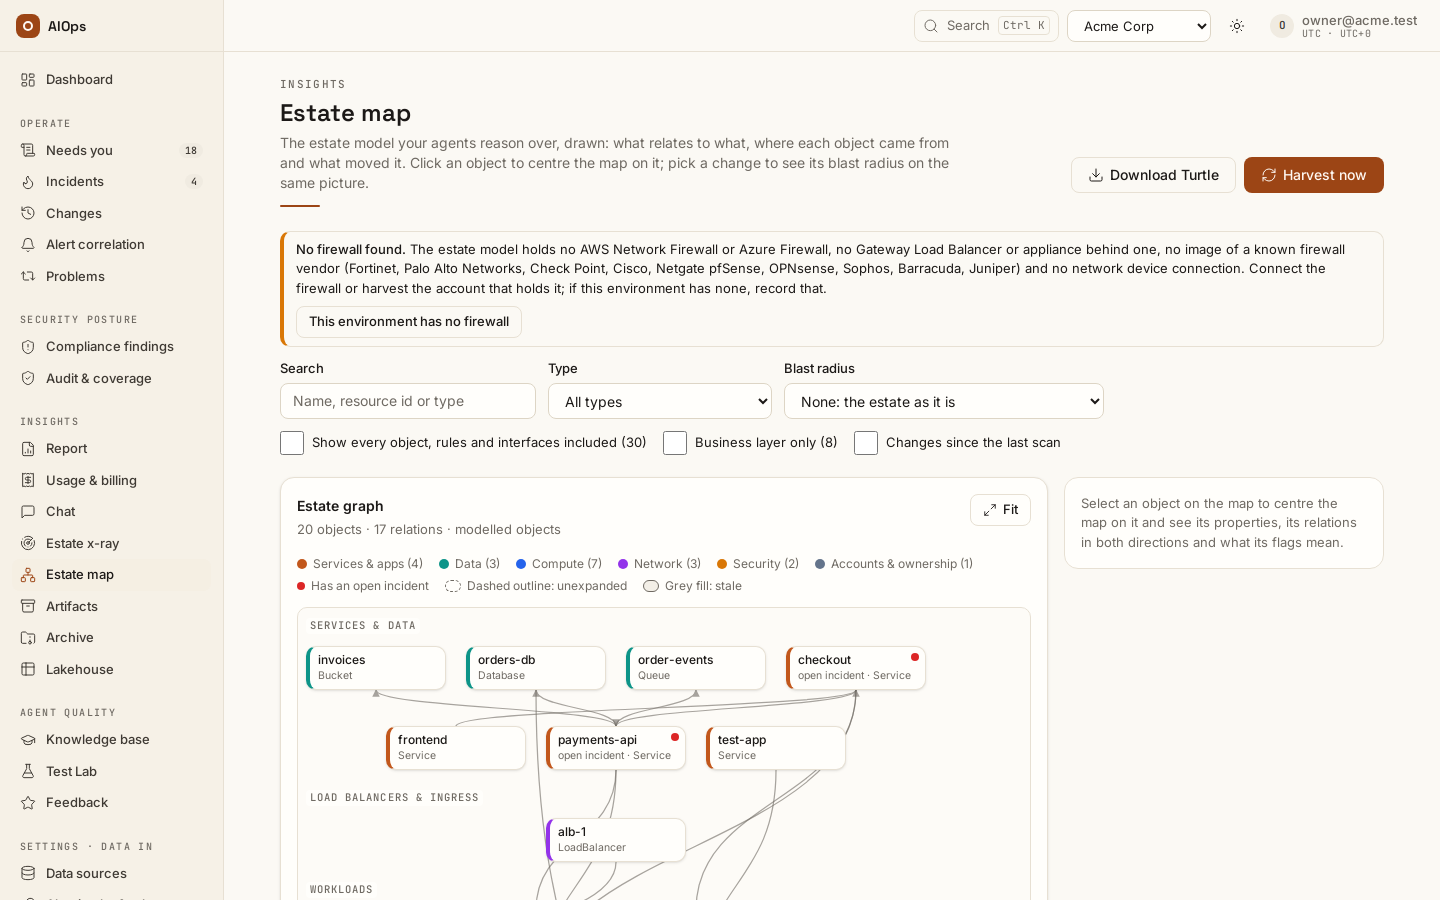Screen dimensions: 1440x900
Task: Click the user avatar circle
Action: (1282, 26)
